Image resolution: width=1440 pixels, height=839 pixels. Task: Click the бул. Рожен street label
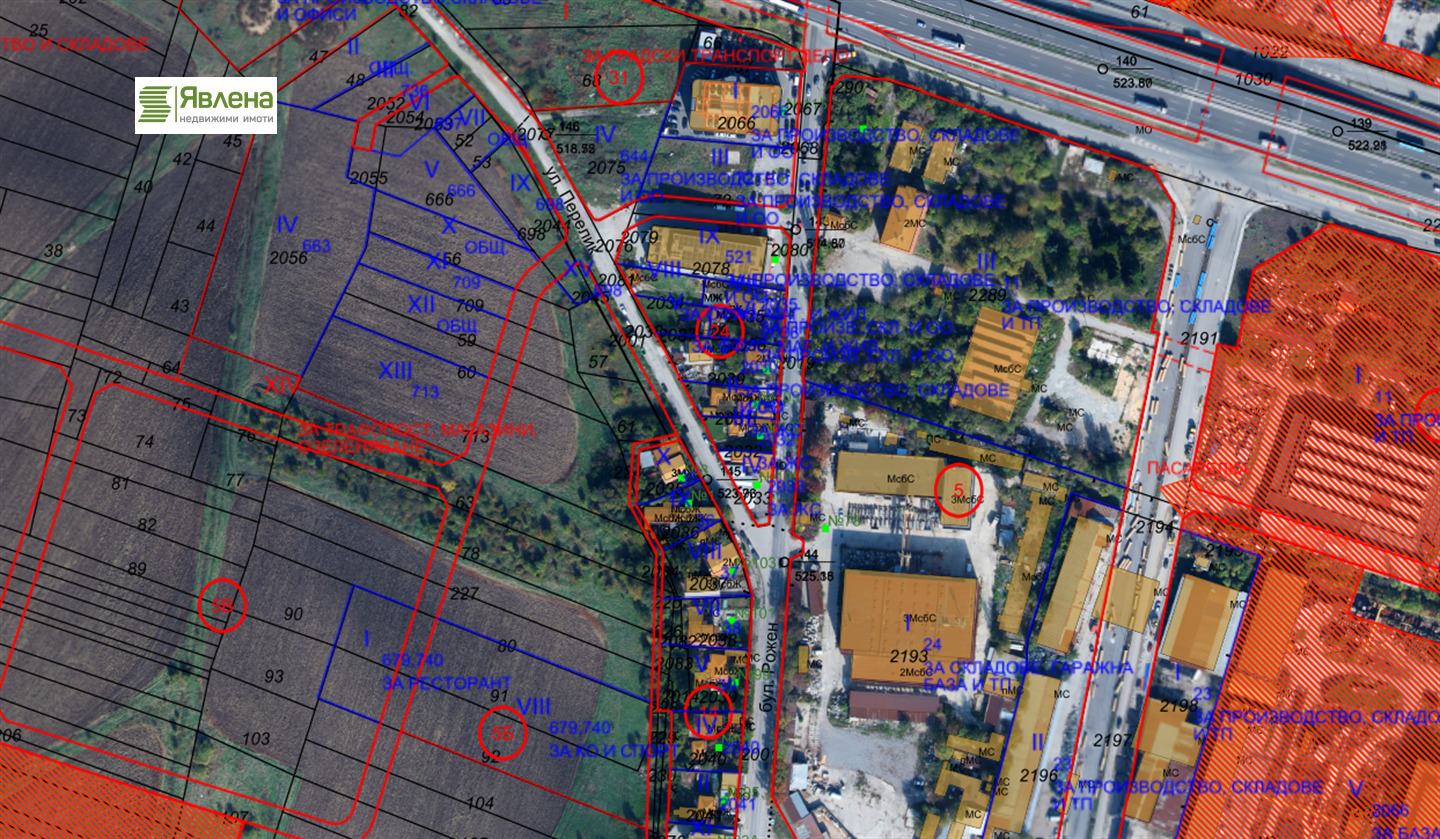click(x=769, y=675)
